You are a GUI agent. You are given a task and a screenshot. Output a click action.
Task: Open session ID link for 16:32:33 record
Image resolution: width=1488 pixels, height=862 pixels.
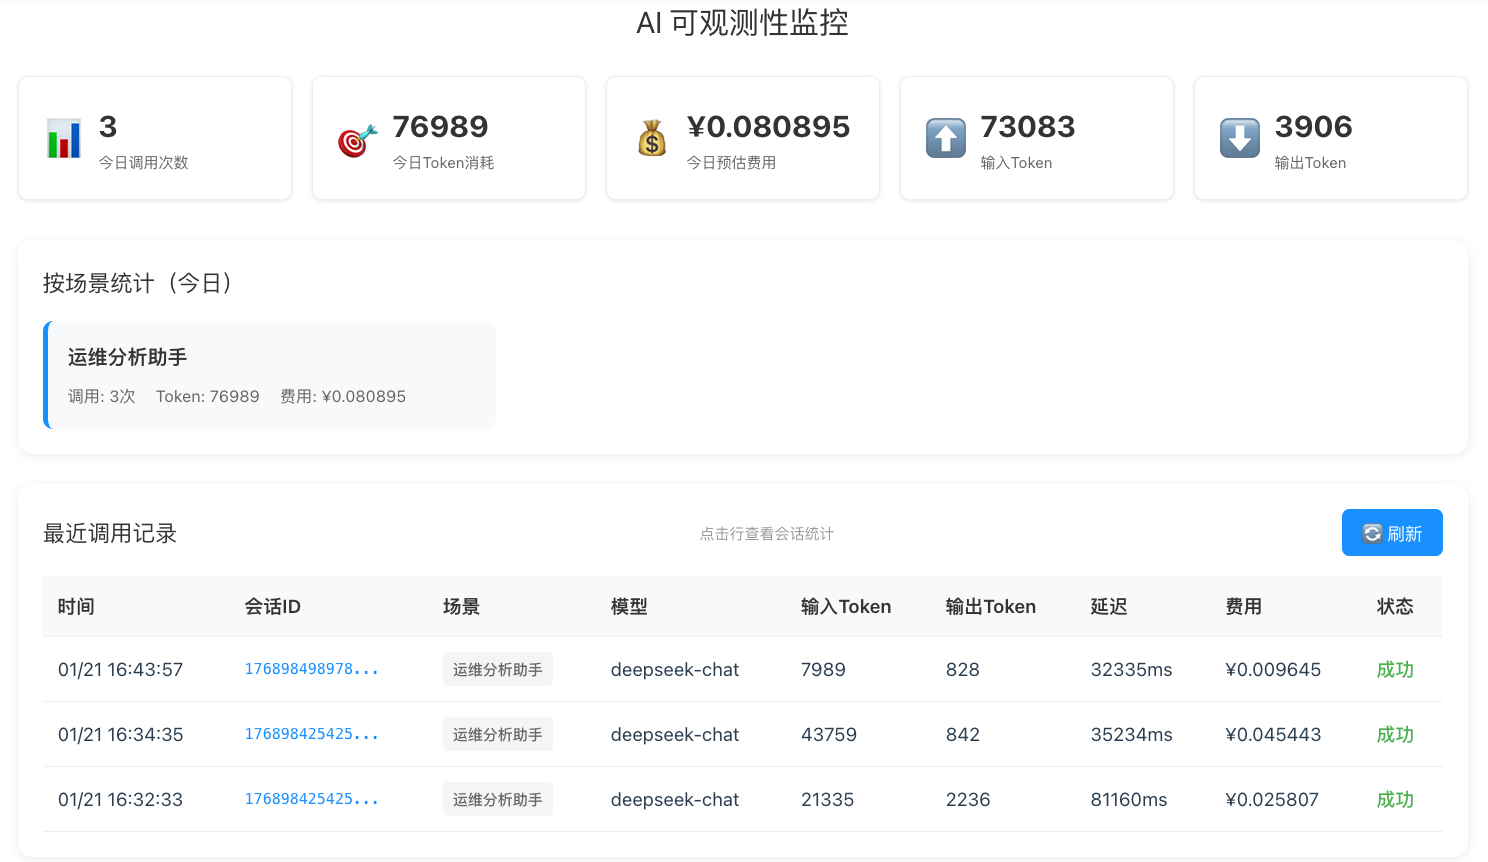point(311,799)
